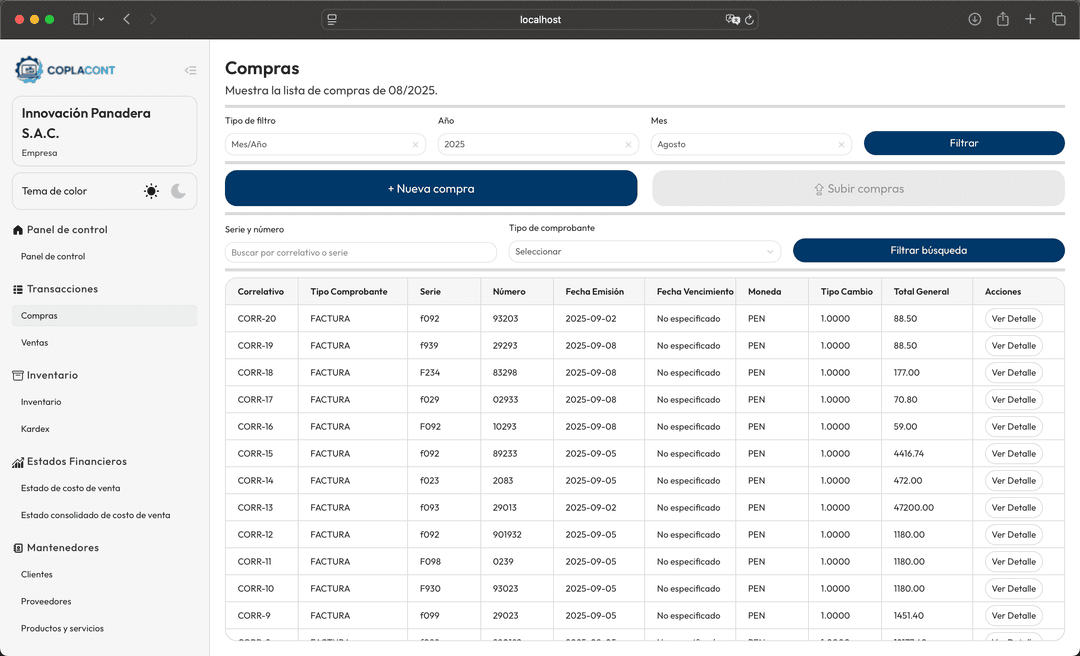Image resolution: width=1080 pixels, height=656 pixels.
Task: Click the Nueva compra button
Action: tap(430, 188)
